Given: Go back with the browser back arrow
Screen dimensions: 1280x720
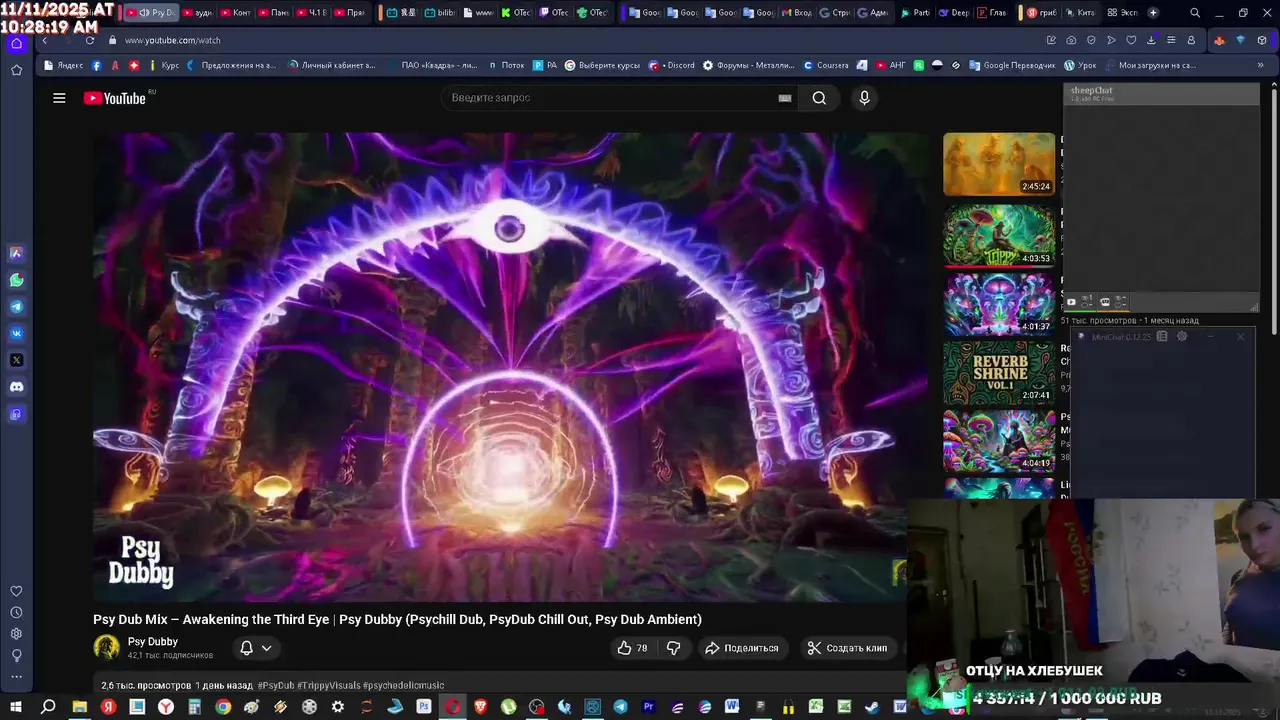Looking at the screenshot, I should coord(44,40).
